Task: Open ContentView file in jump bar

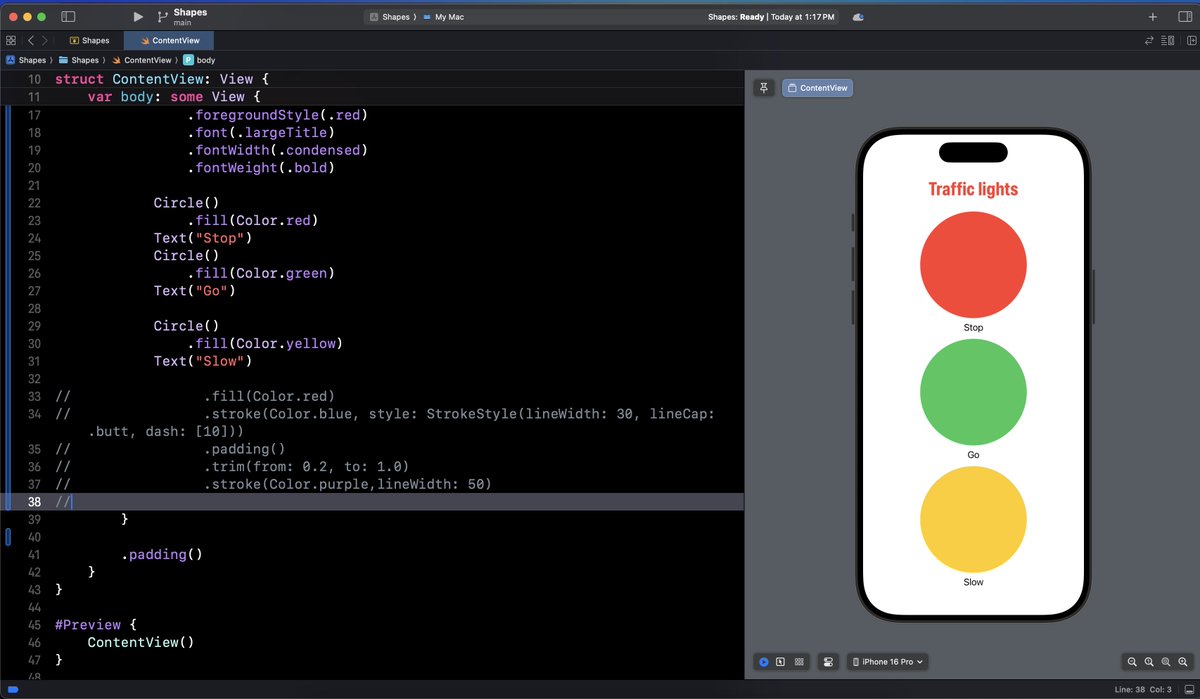Action: pyautogui.click(x=140, y=60)
